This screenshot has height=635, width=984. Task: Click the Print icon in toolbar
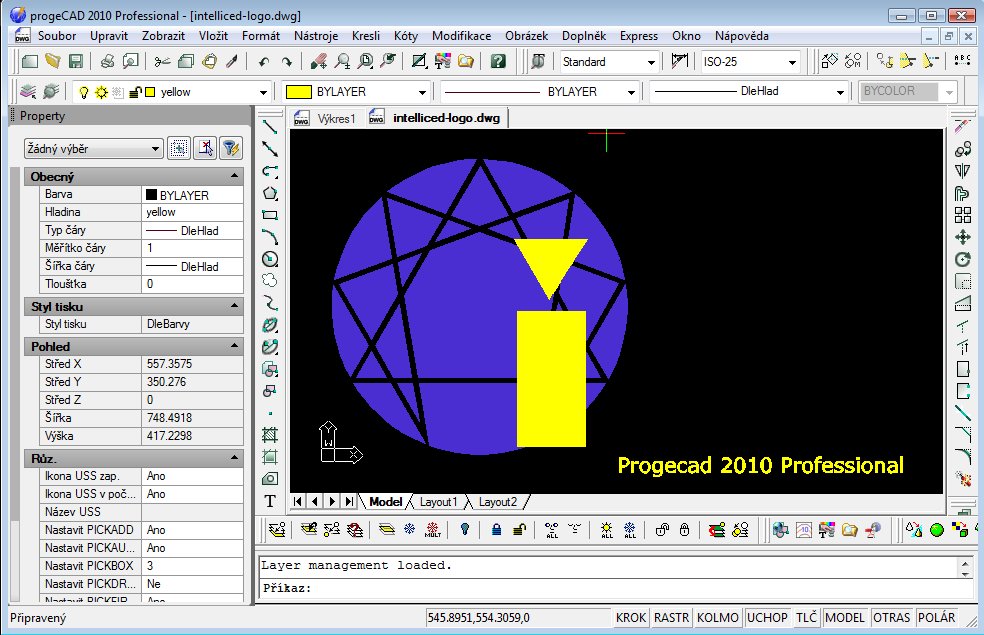[107, 61]
